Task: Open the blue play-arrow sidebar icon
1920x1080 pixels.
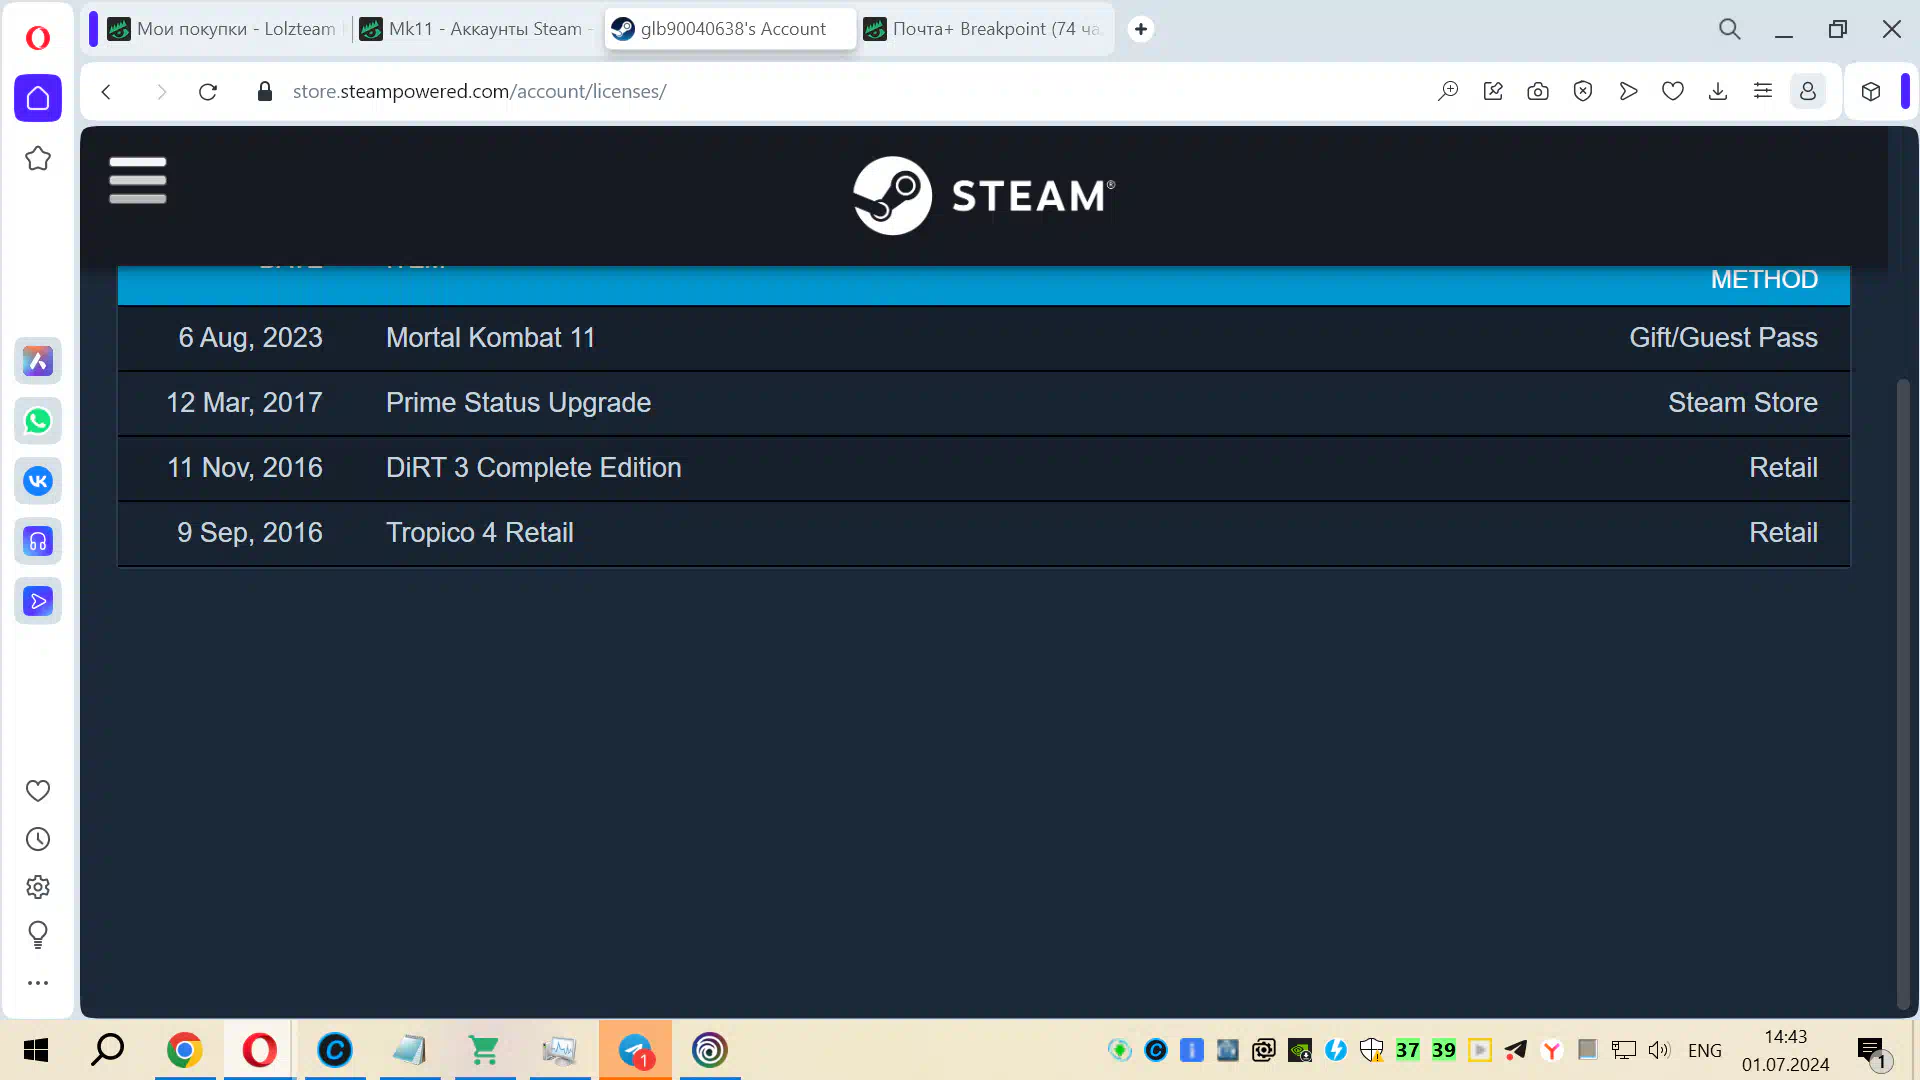Action: pos(38,601)
